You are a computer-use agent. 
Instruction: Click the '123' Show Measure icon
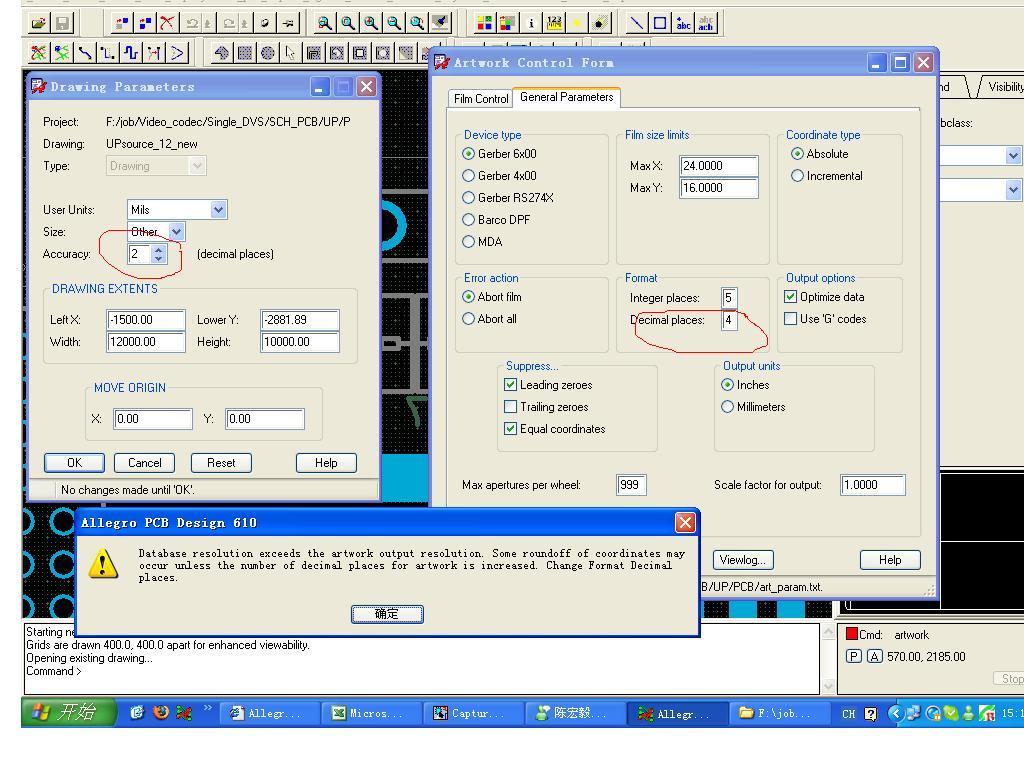554,24
